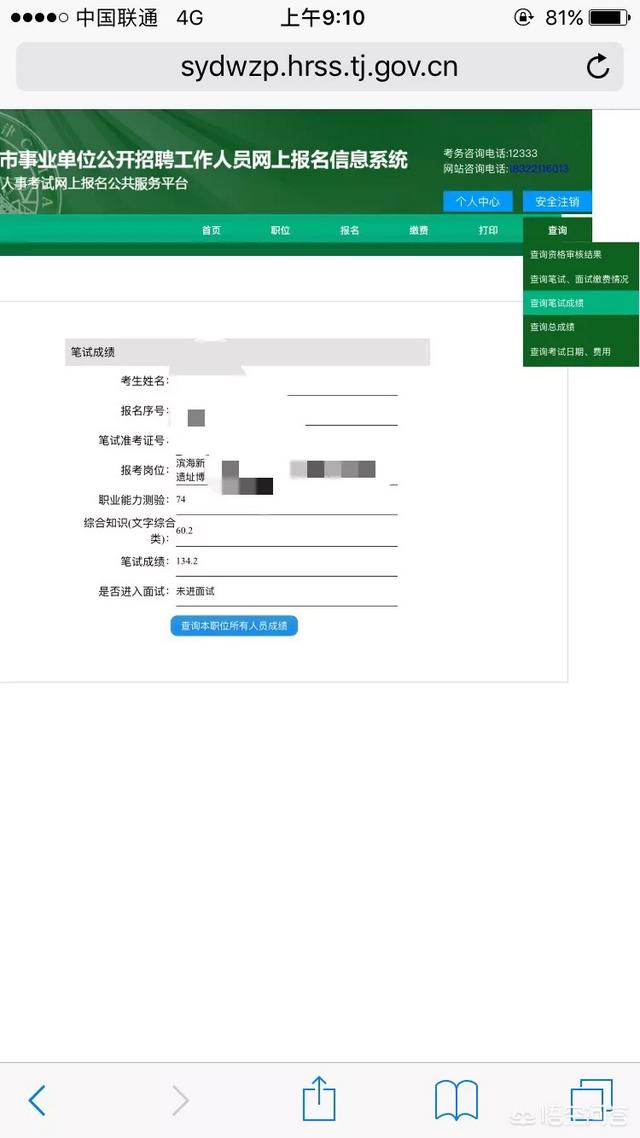Open the 首页 nav item
The image size is (640, 1138).
pyautogui.click(x=211, y=230)
